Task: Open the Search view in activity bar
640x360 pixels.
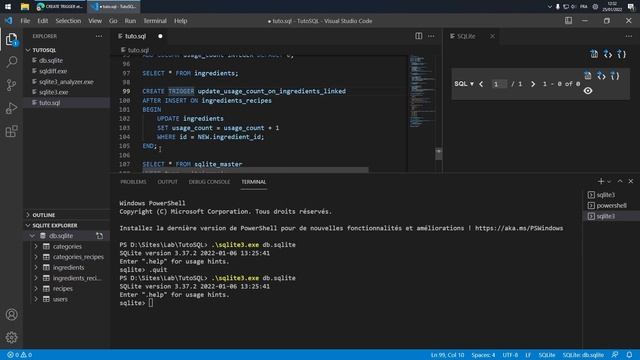Action: tap(11, 62)
